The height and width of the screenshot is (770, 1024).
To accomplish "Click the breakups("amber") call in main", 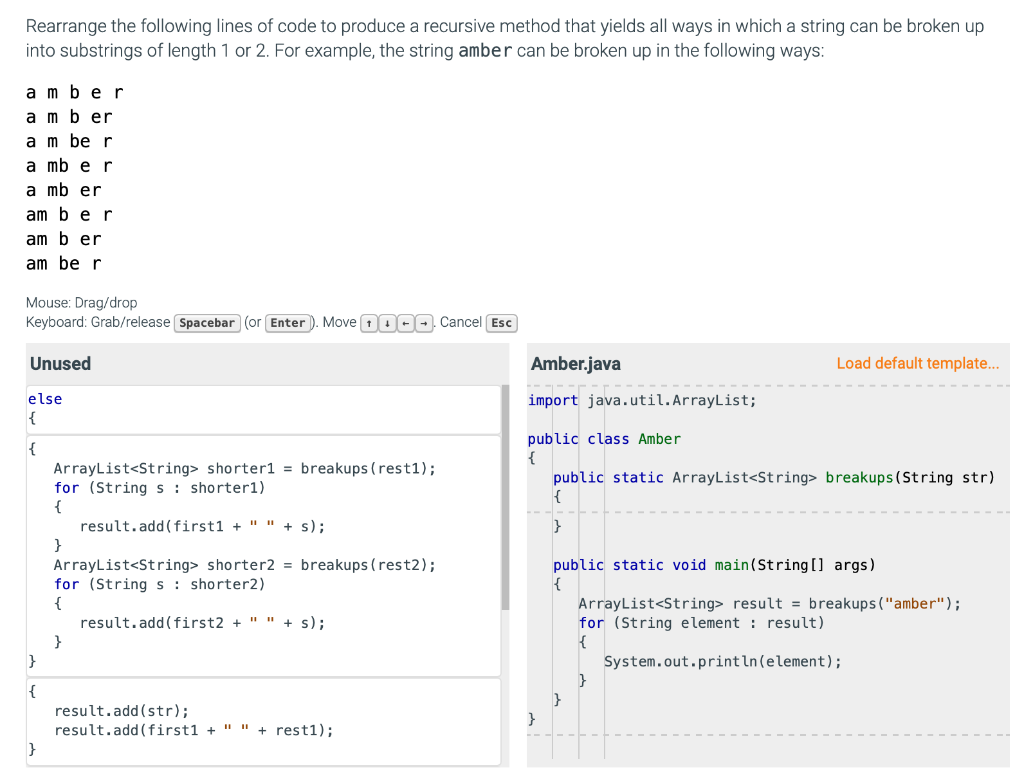I will point(768,603).
